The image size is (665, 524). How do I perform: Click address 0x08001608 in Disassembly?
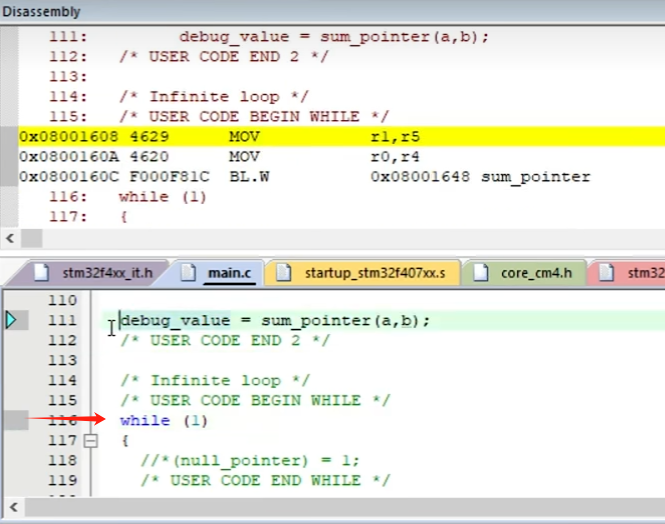point(69,137)
